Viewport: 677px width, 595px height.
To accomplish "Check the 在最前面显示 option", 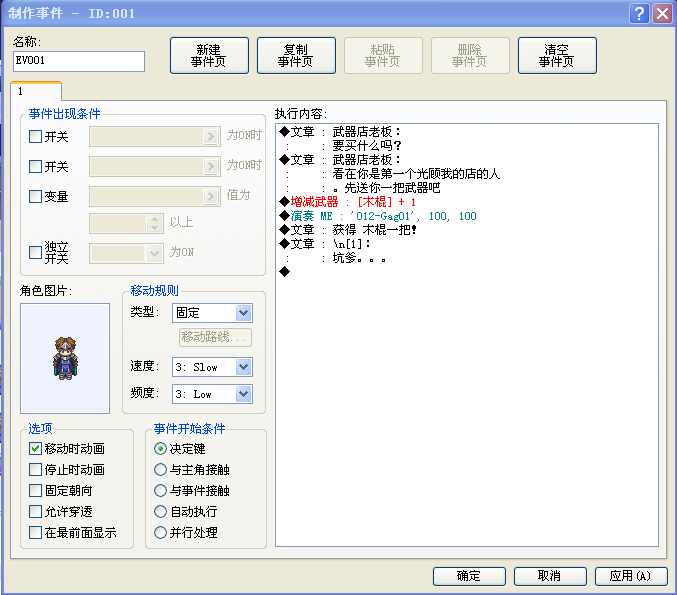I will [x=35, y=532].
